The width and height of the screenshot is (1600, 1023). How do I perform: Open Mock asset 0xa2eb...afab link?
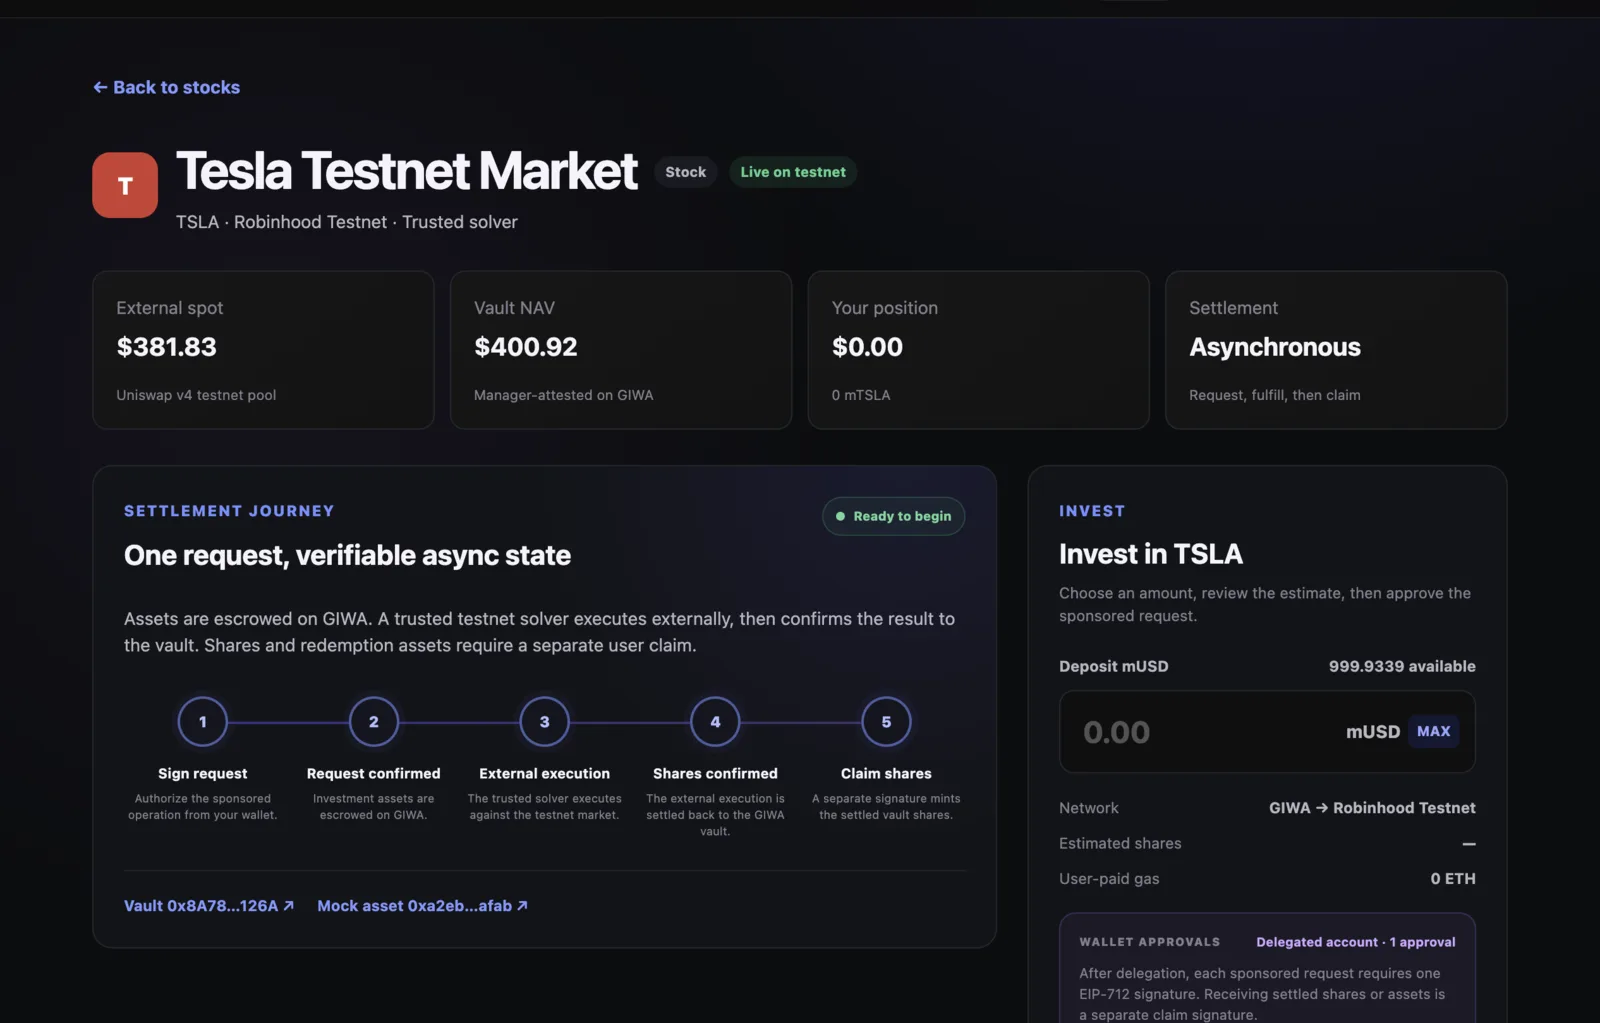click(422, 906)
